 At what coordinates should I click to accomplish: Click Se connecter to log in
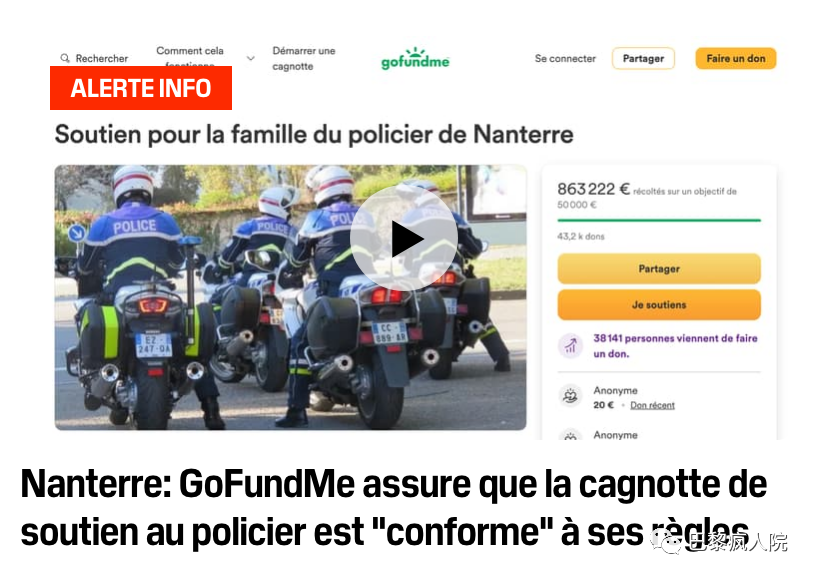click(565, 58)
